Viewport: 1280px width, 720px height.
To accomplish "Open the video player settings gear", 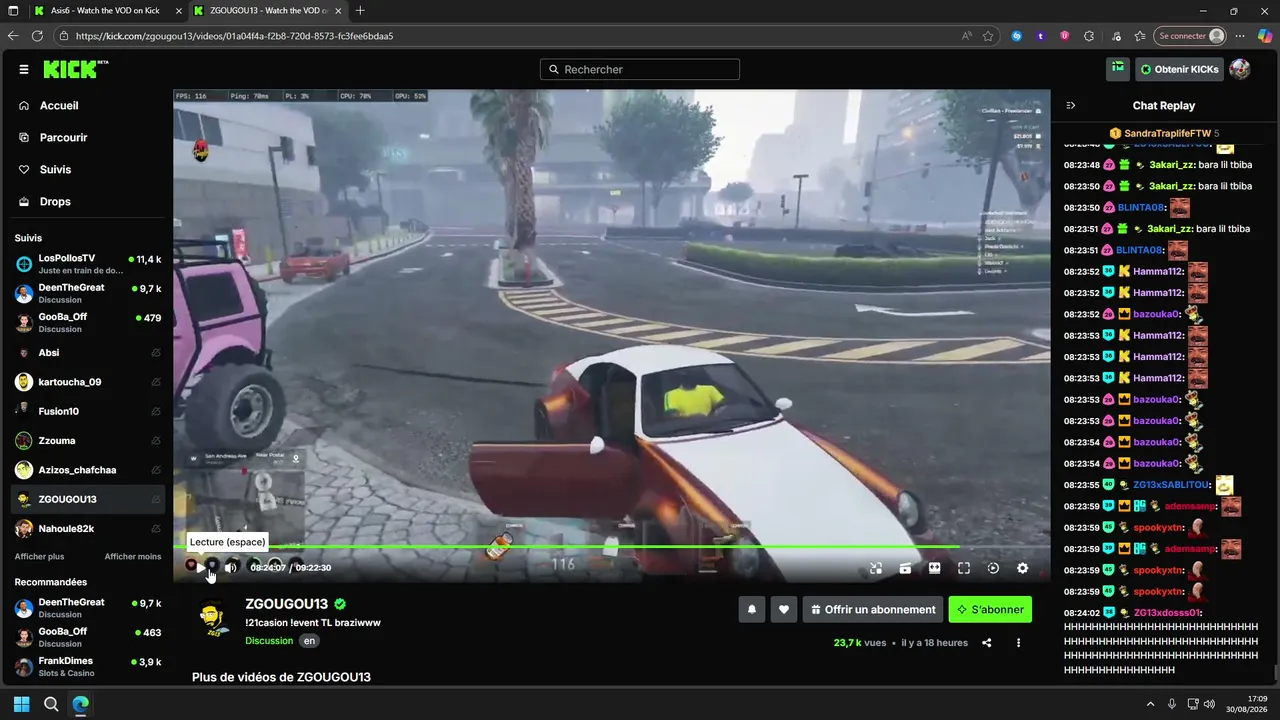I will (x=1022, y=568).
